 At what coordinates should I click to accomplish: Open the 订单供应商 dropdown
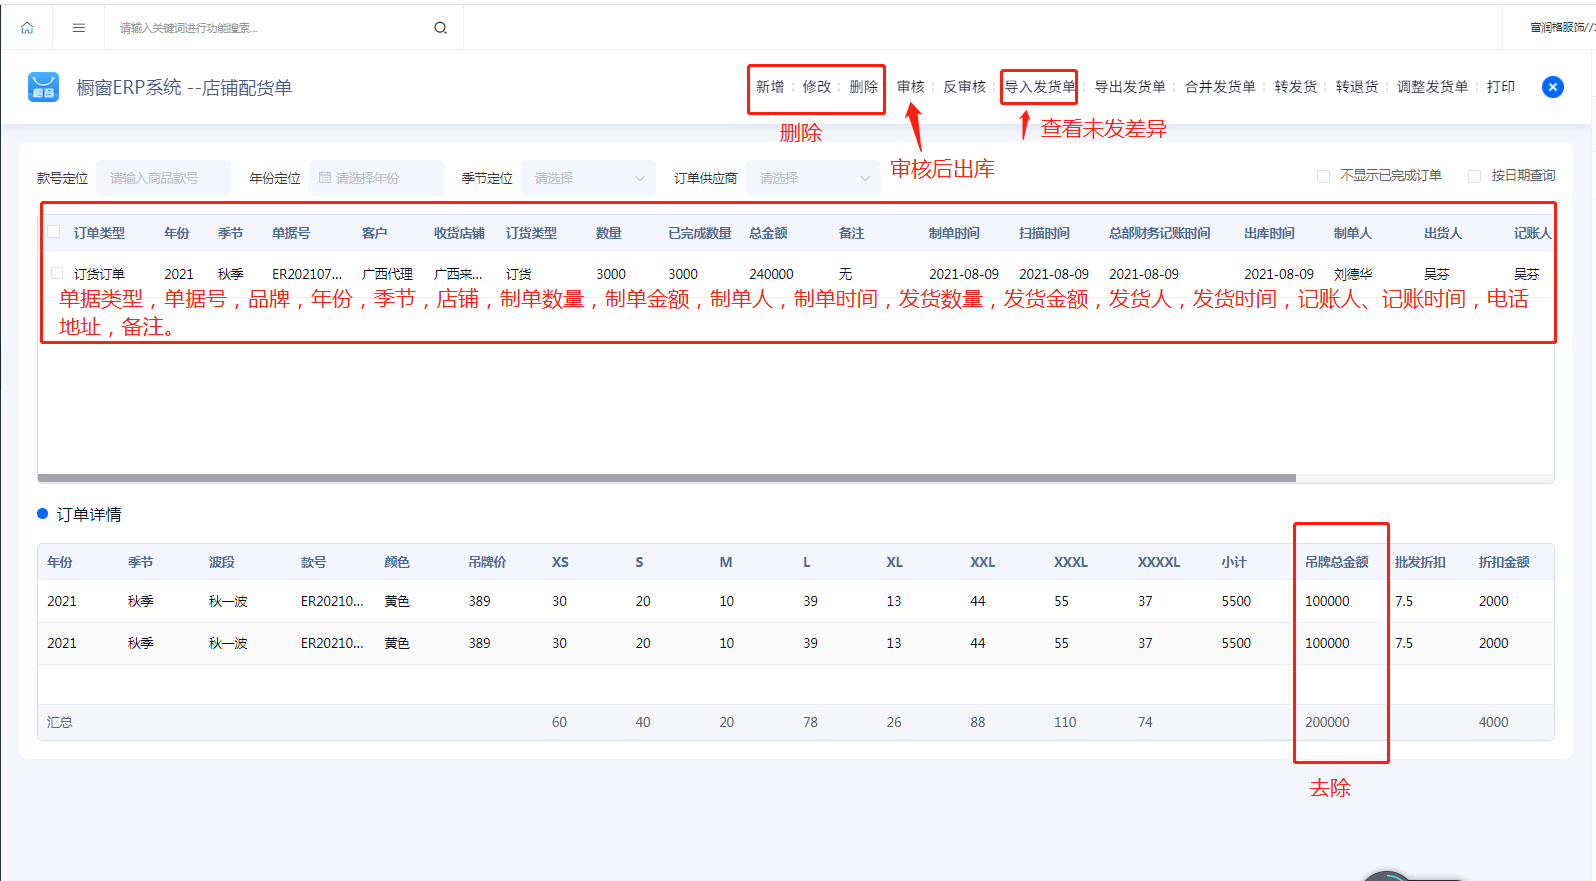tap(813, 178)
